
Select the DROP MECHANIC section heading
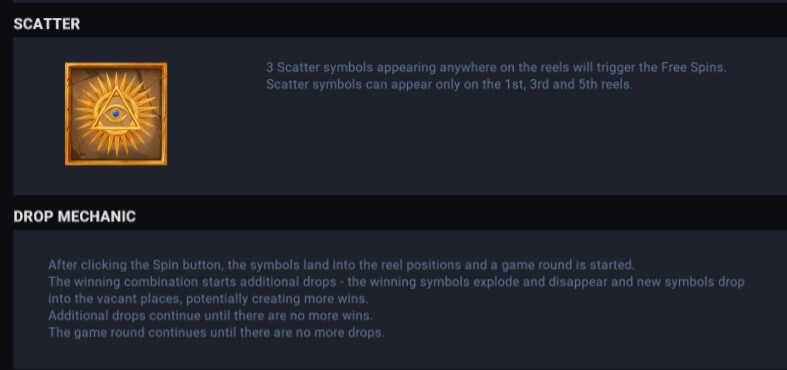click(74, 216)
